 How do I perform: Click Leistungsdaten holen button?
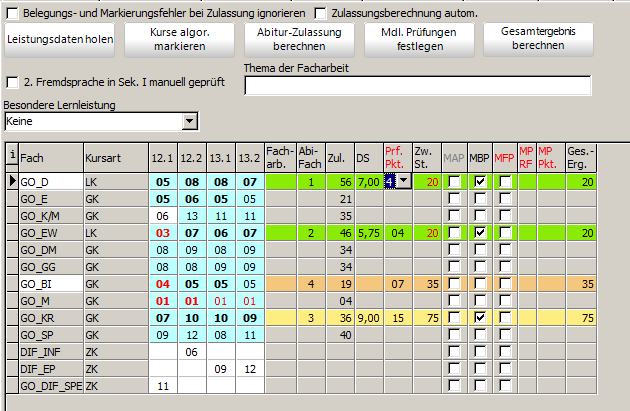pos(60,39)
